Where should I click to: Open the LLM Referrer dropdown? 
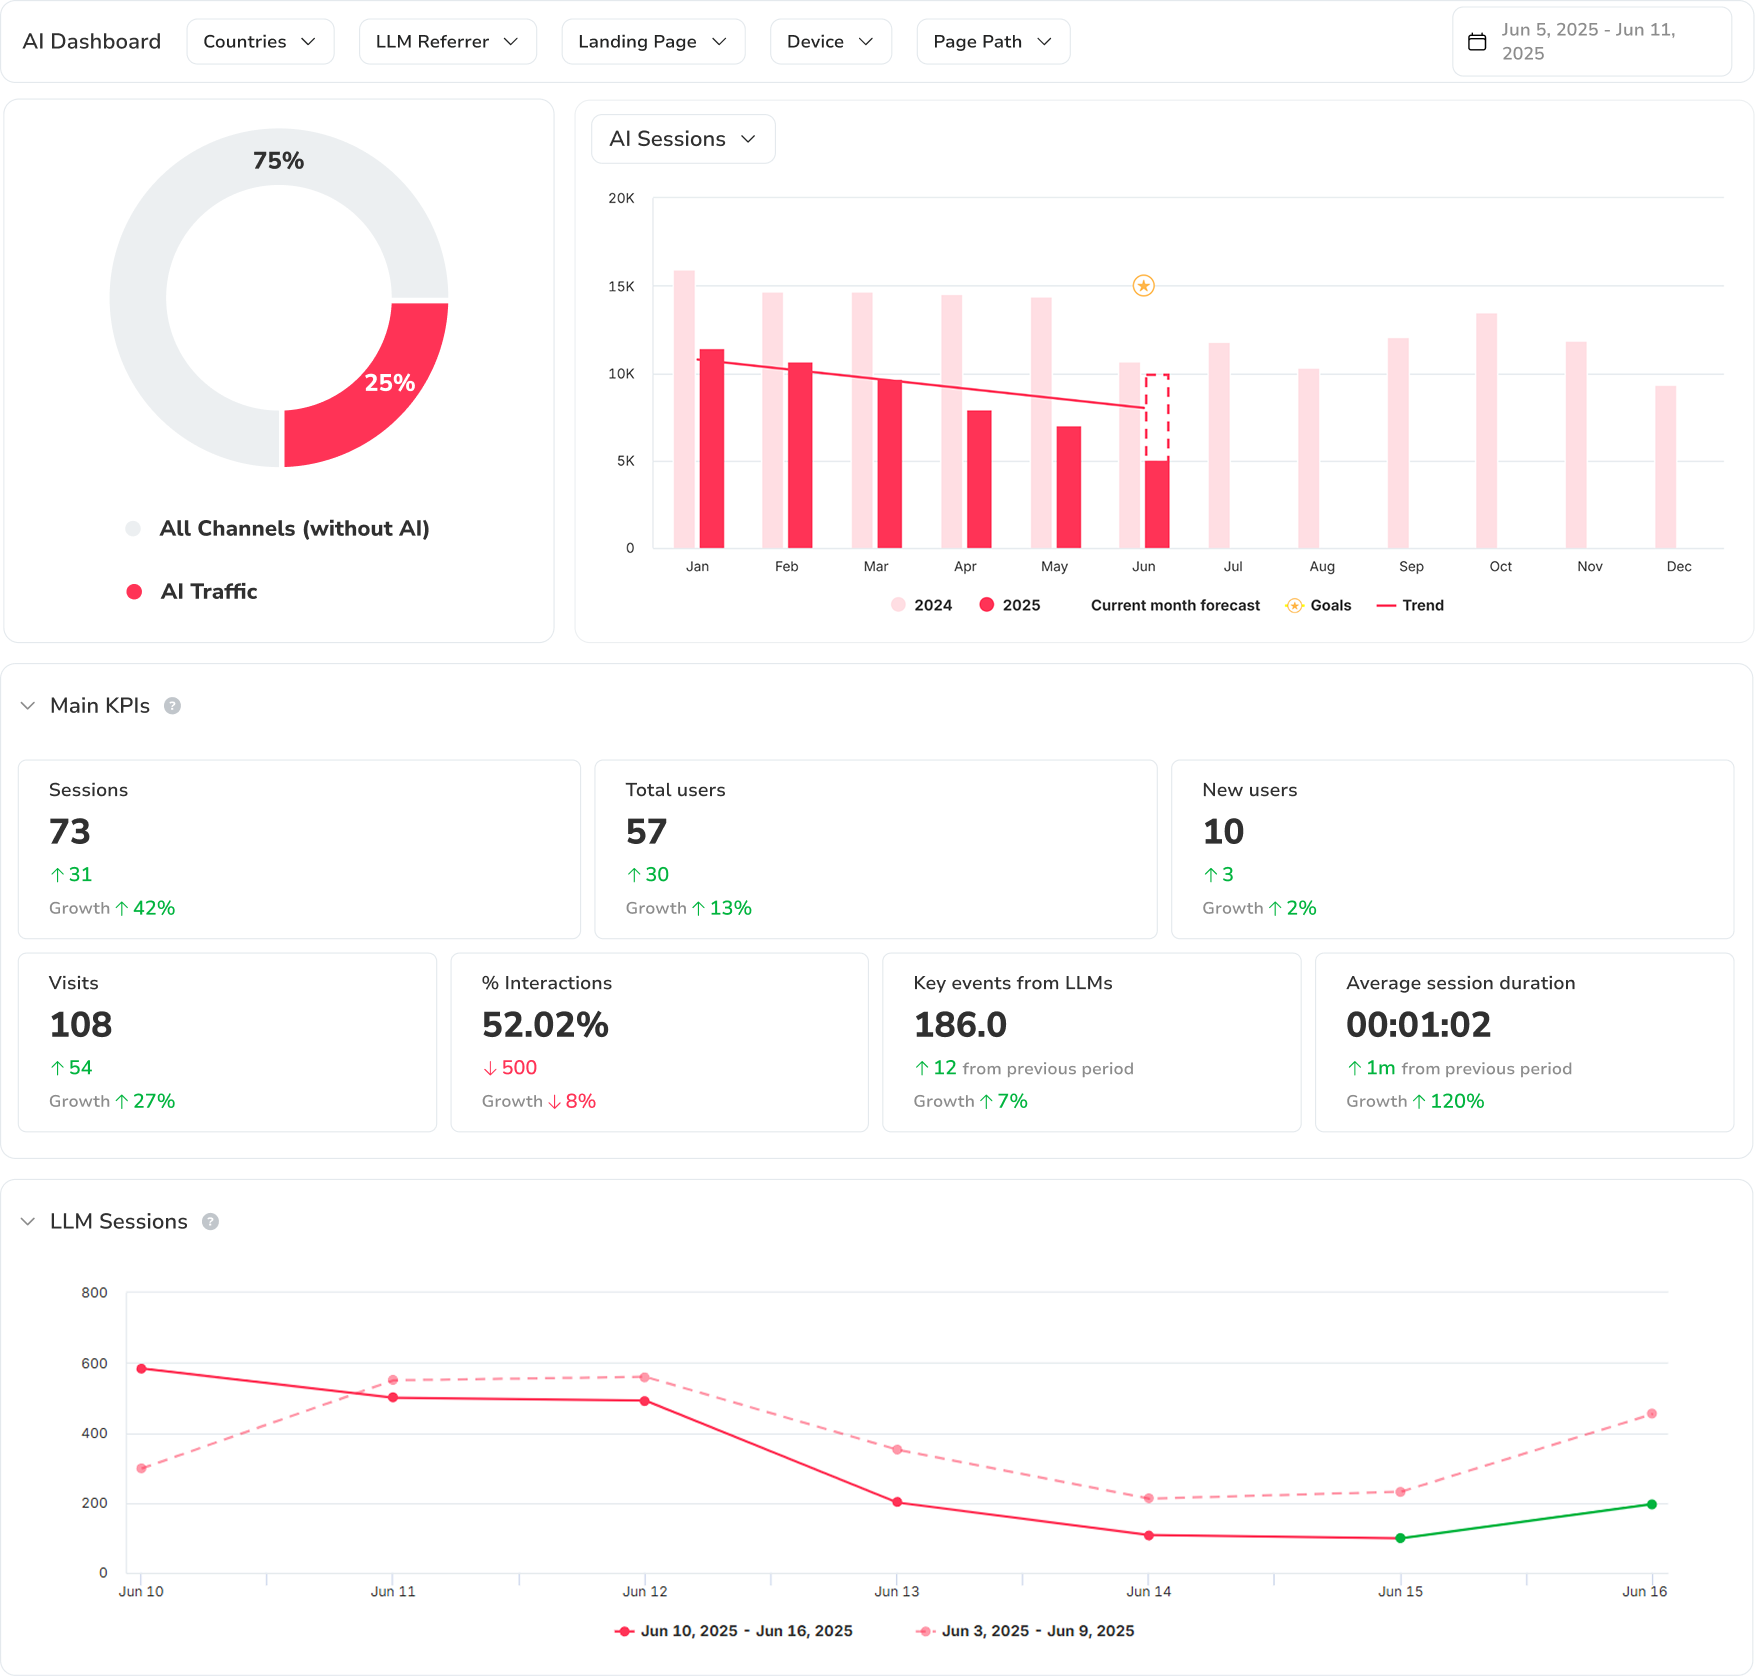pyautogui.click(x=447, y=42)
